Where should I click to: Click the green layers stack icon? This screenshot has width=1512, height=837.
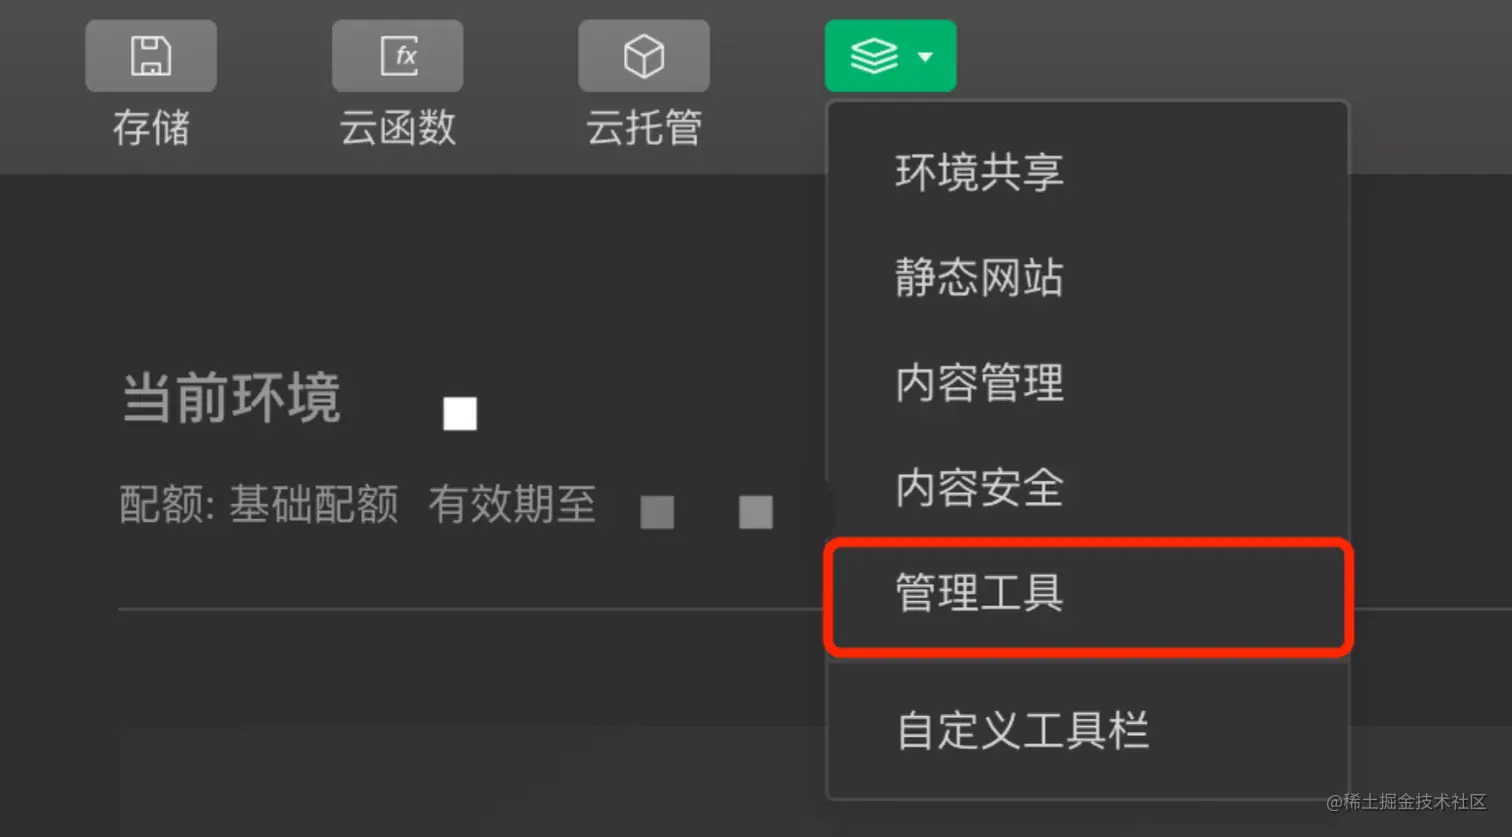pos(874,56)
